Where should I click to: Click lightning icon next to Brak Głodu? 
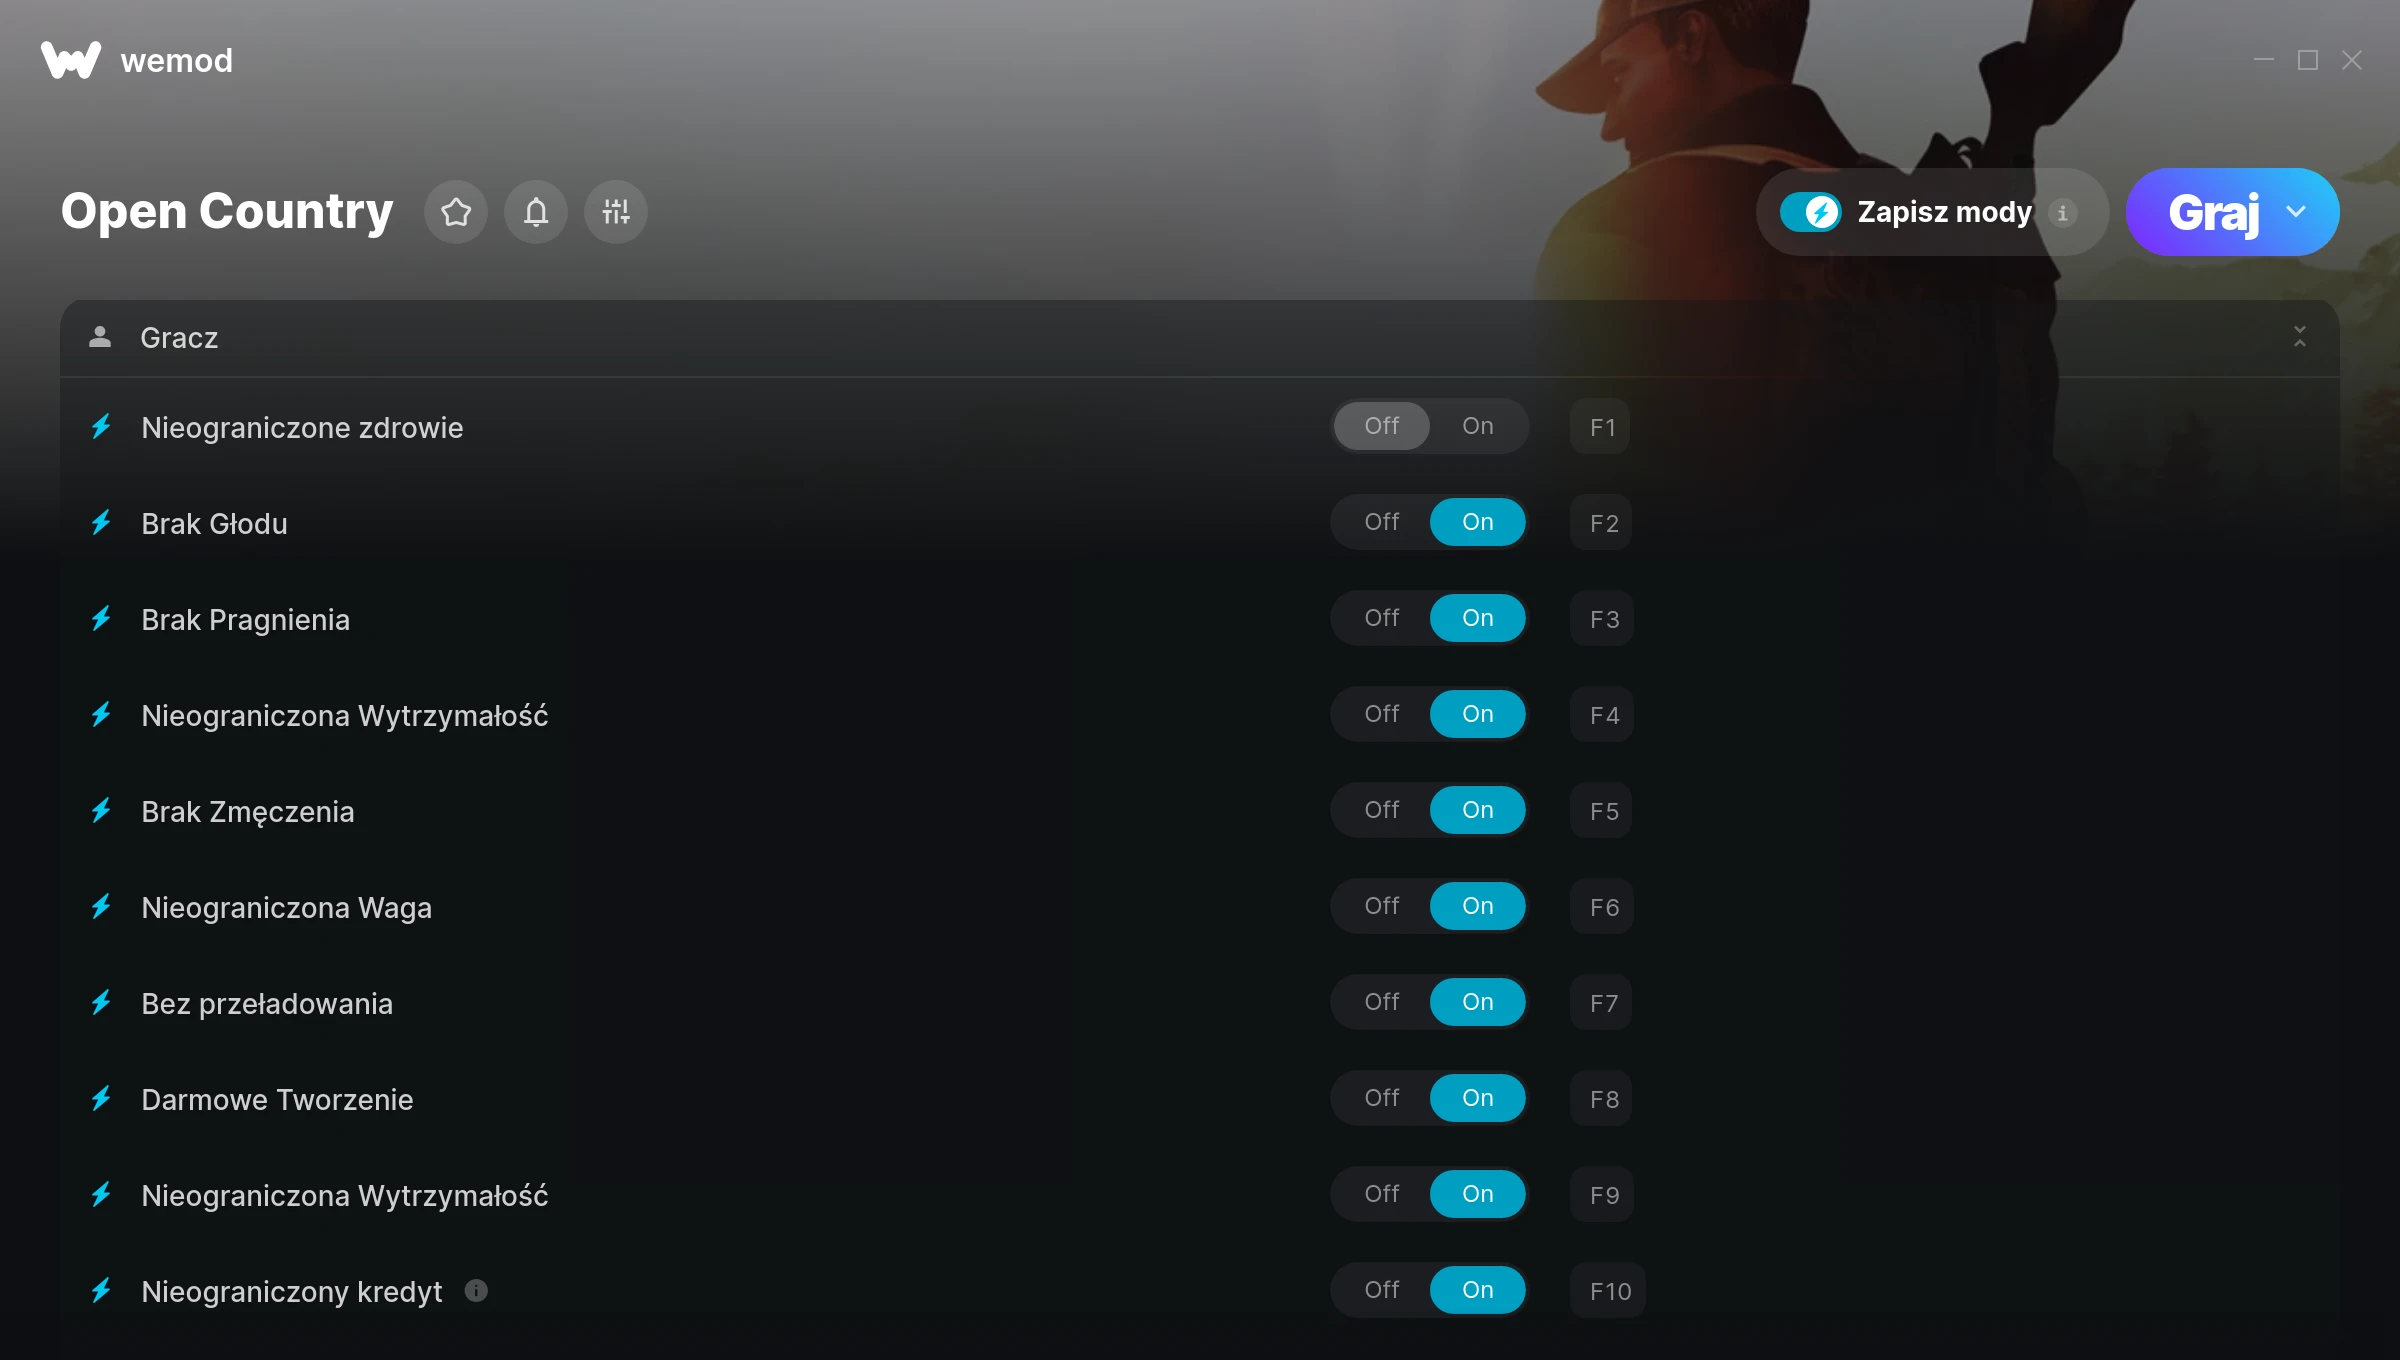point(101,523)
